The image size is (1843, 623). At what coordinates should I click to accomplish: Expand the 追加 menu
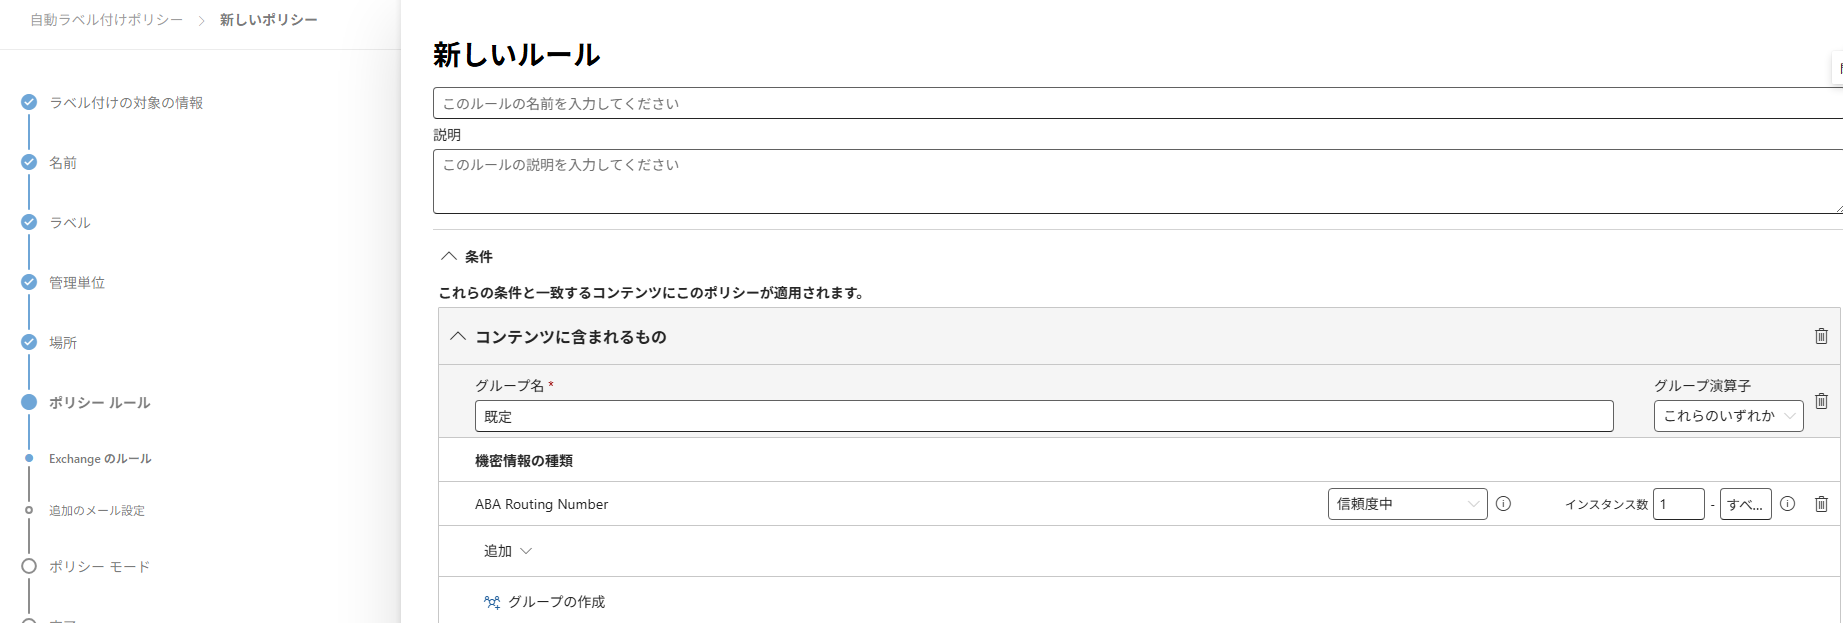pos(507,551)
